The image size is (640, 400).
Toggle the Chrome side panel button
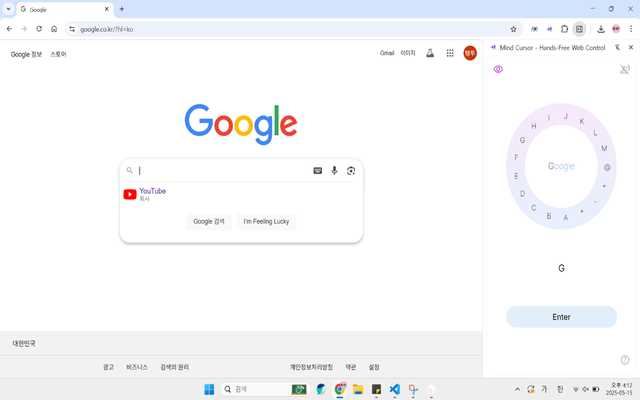[579, 29]
